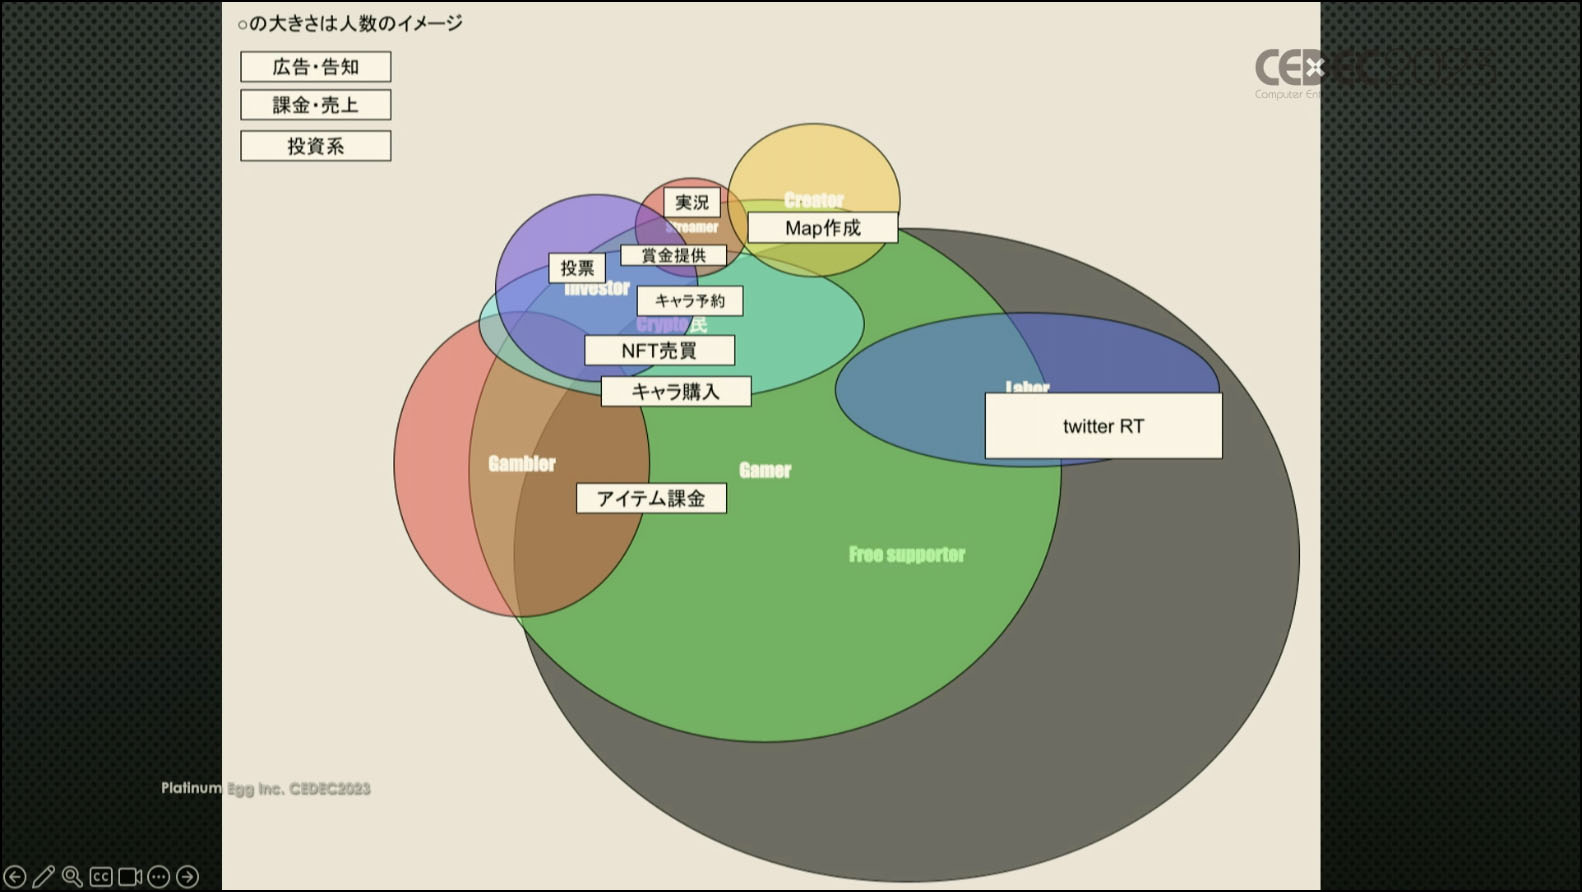1582x892 pixels.
Task: Click the white X near CEDEC logo
Action: click(1315, 67)
